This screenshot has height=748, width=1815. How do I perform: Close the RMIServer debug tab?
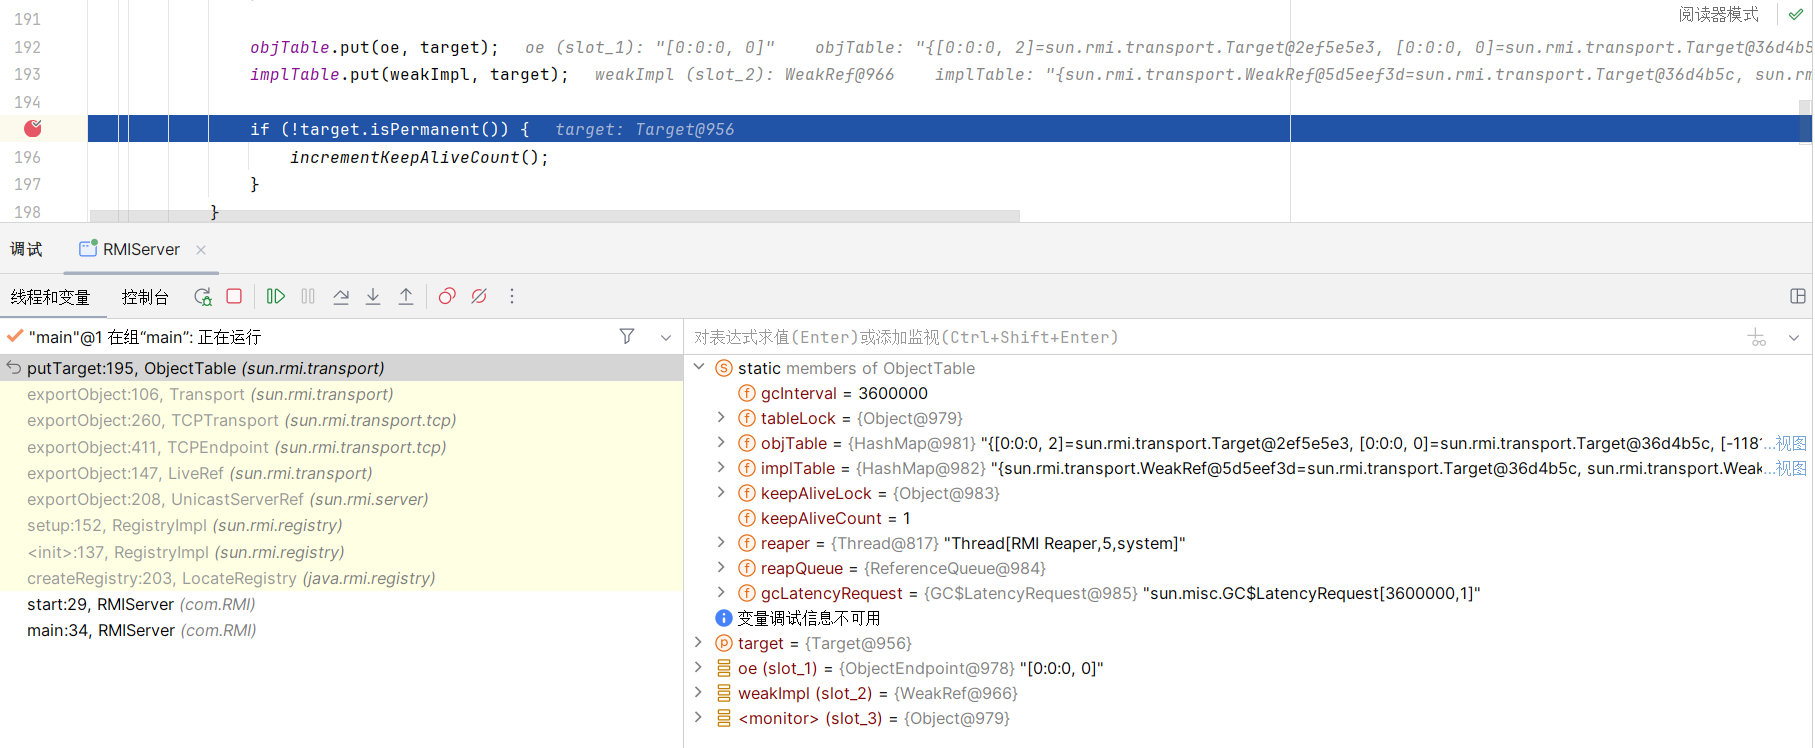(x=201, y=250)
